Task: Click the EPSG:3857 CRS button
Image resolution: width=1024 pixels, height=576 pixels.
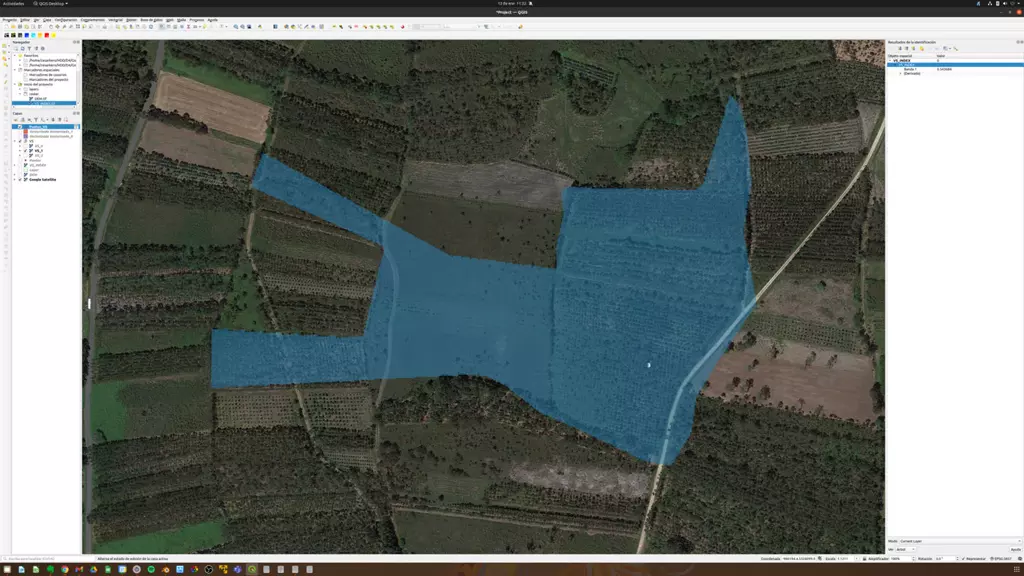Action: pyautogui.click(x=1000, y=558)
